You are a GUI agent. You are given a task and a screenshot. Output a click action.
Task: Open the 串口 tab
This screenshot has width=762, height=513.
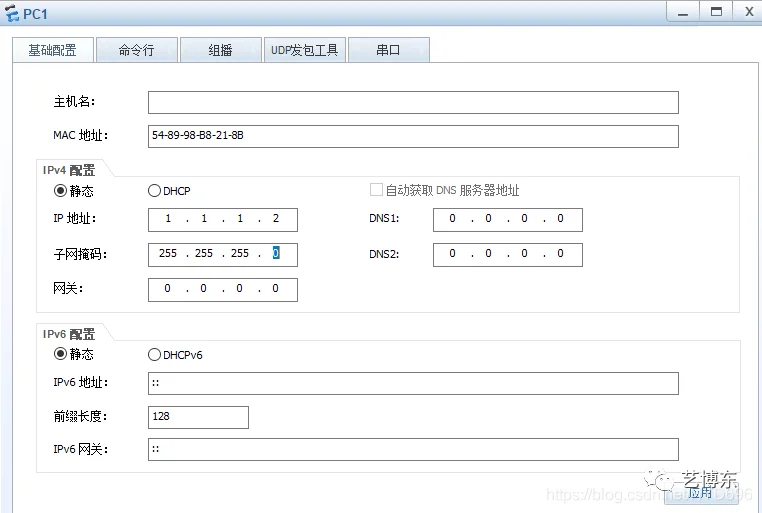[x=389, y=50]
